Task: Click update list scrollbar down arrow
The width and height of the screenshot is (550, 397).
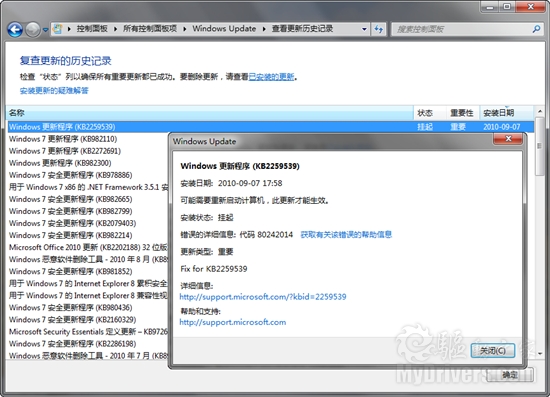Action: [539, 354]
